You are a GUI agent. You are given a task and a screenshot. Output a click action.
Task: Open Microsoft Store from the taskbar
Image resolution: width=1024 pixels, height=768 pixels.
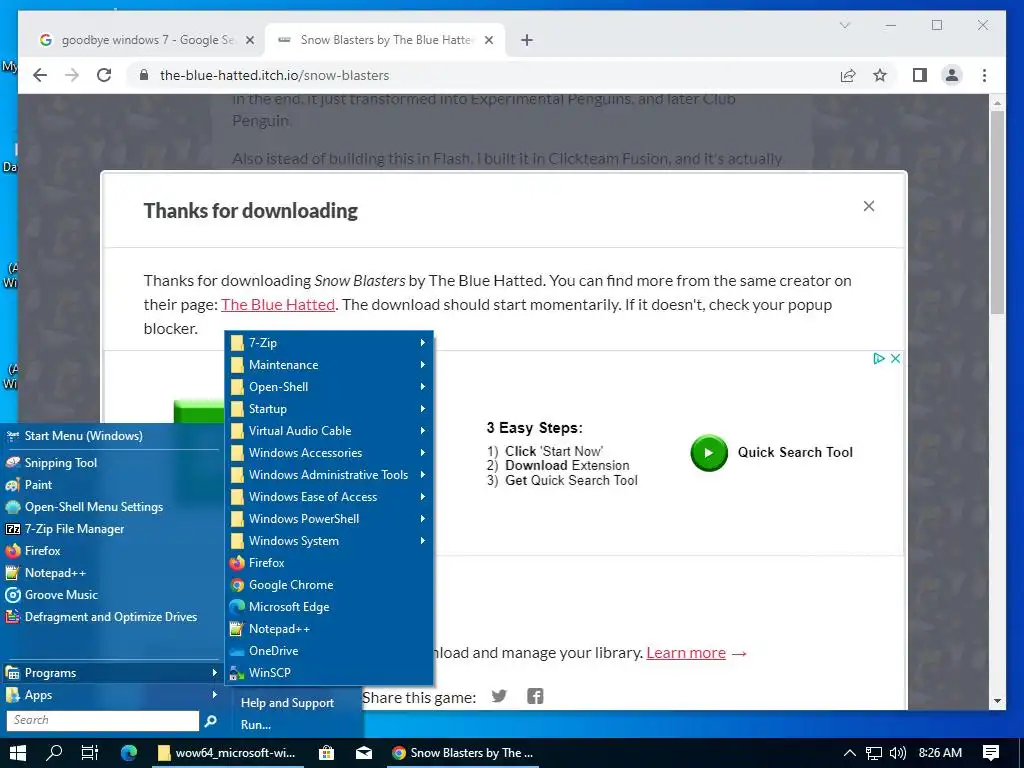(x=327, y=753)
